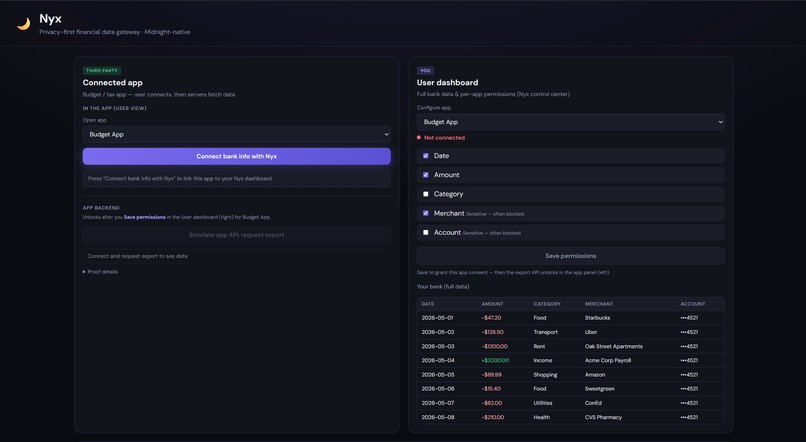This screenshot has width=806, height=442.
Task: Select the -$89.99 amount cell
Action: (491, 375)
